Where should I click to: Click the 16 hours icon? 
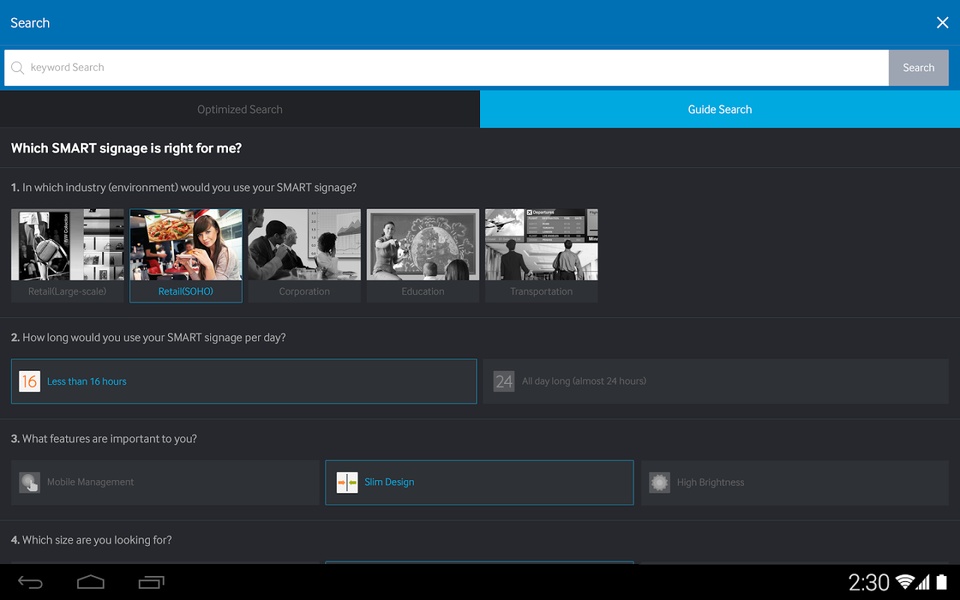point(29,381)
